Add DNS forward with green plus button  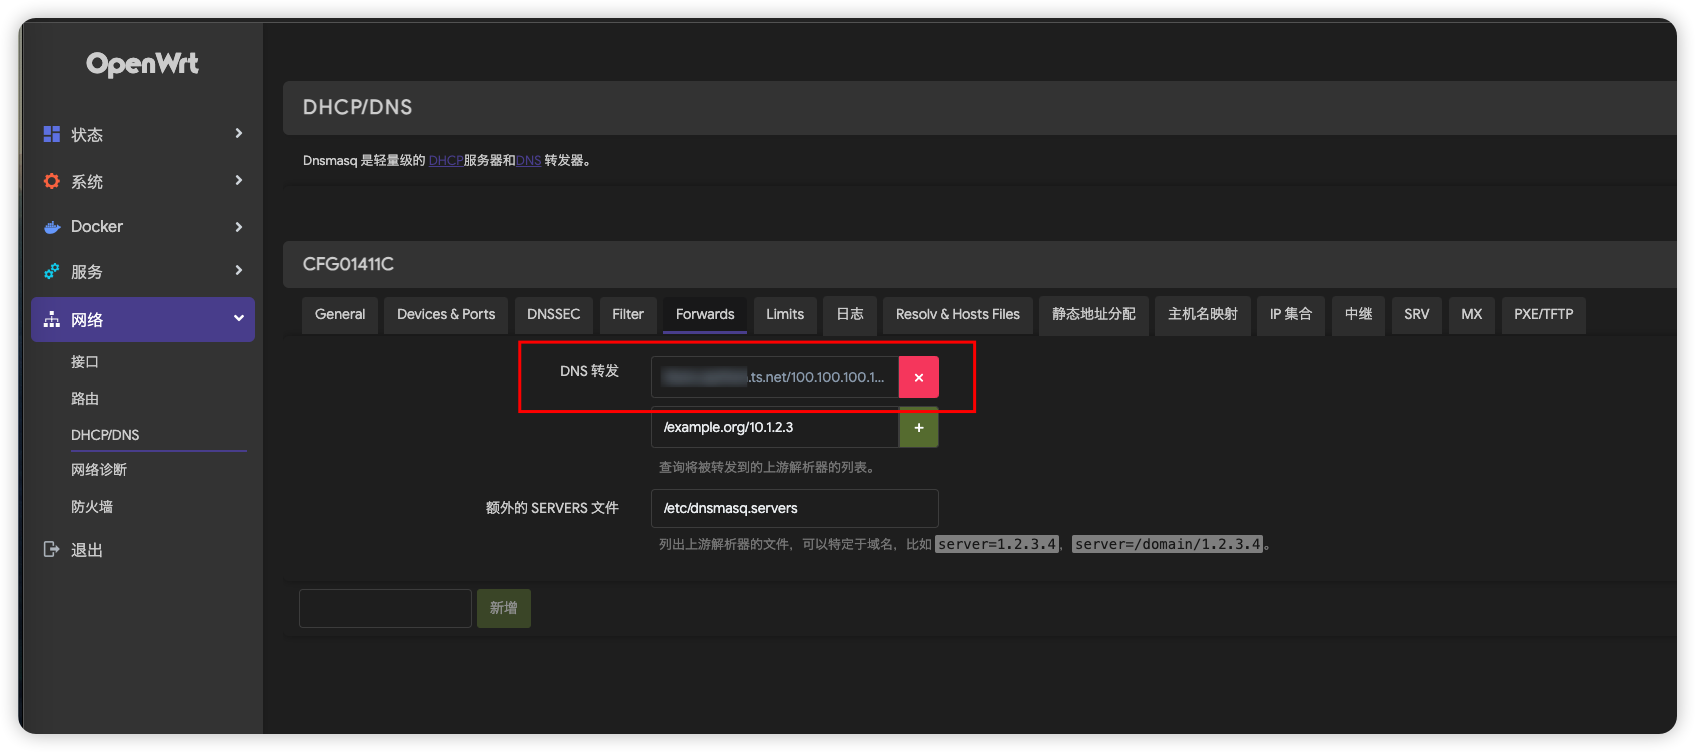click(918, 427)
